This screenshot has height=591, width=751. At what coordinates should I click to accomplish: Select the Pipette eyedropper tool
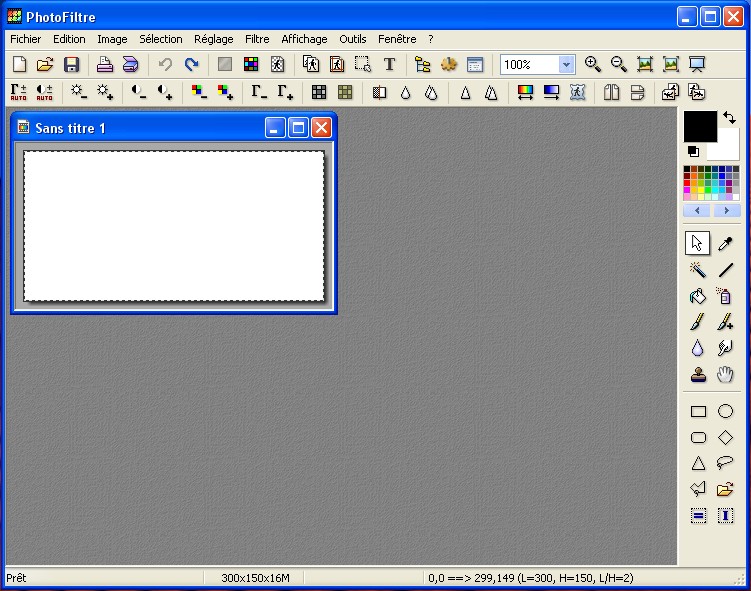click(x=725, y=244)
